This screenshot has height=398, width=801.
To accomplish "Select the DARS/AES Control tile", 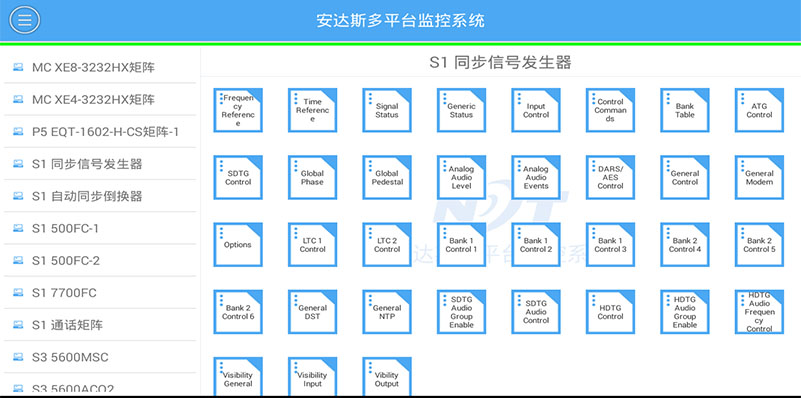I will 610,177.
